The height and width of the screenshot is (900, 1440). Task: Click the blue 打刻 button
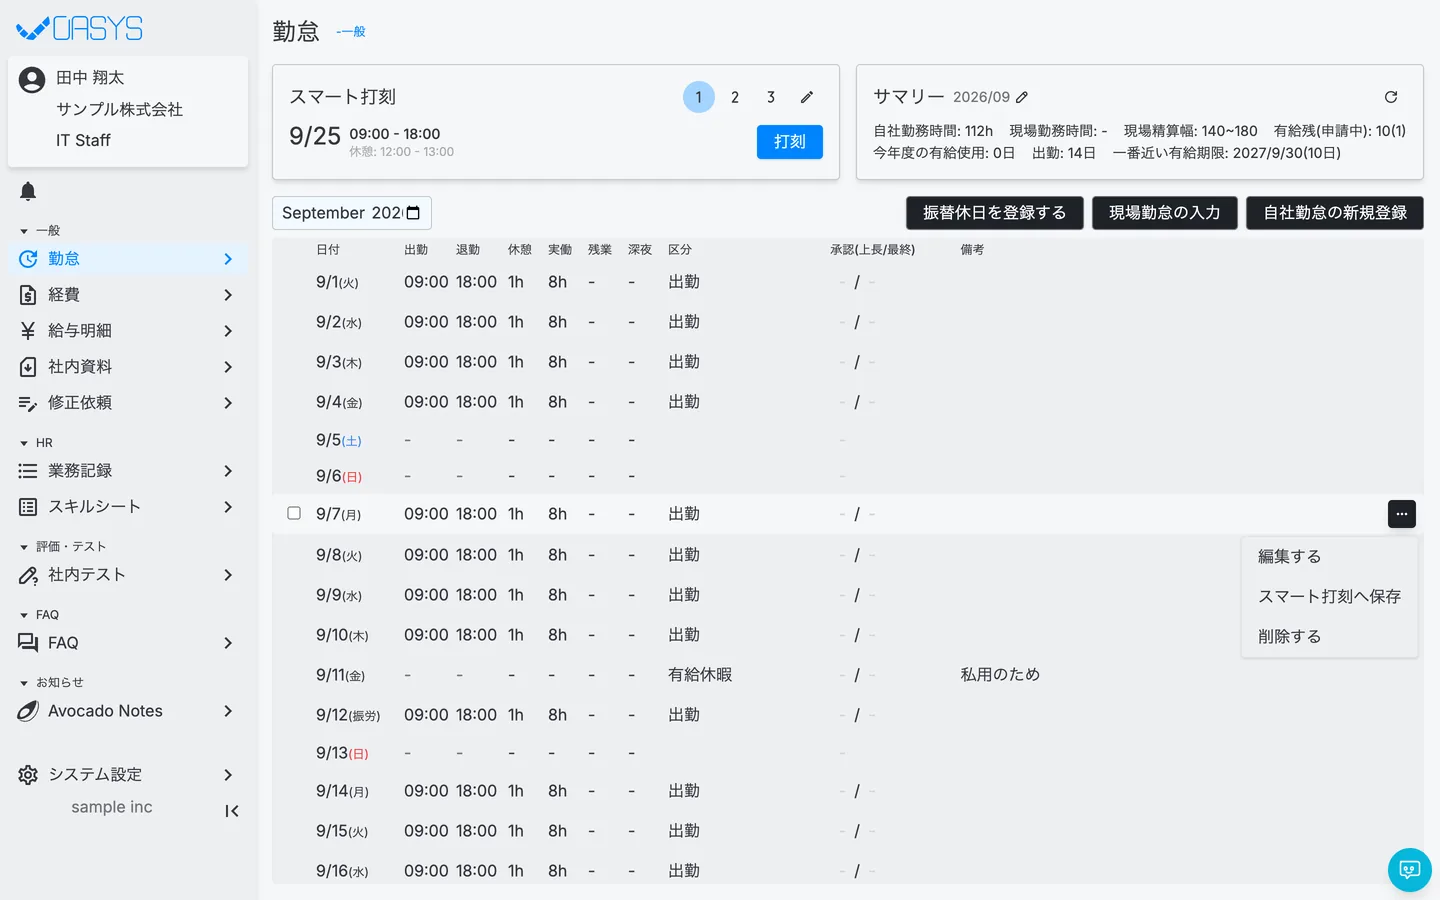(x=790, y=142)
